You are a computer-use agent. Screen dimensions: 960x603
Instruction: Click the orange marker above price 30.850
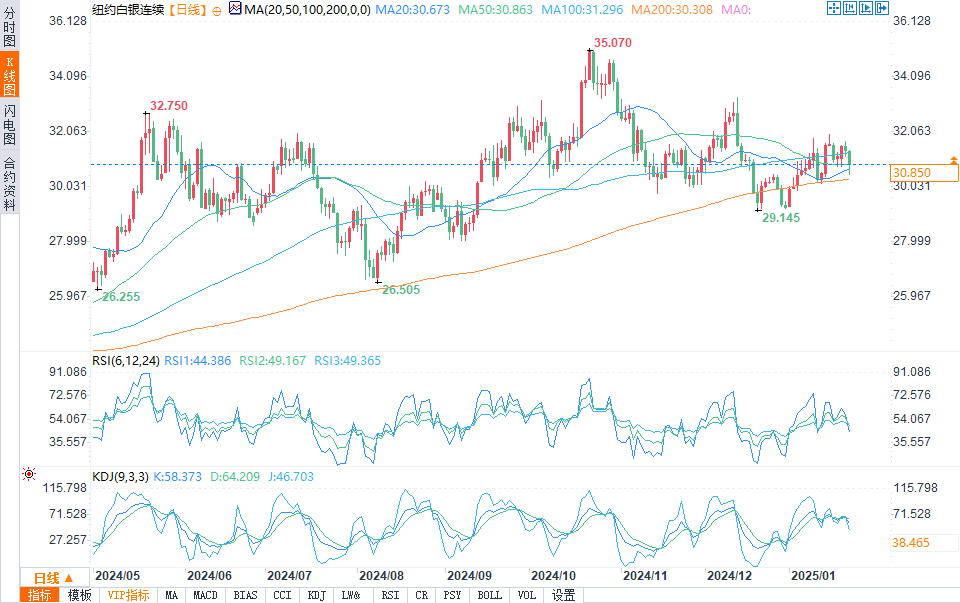(953, 160)
